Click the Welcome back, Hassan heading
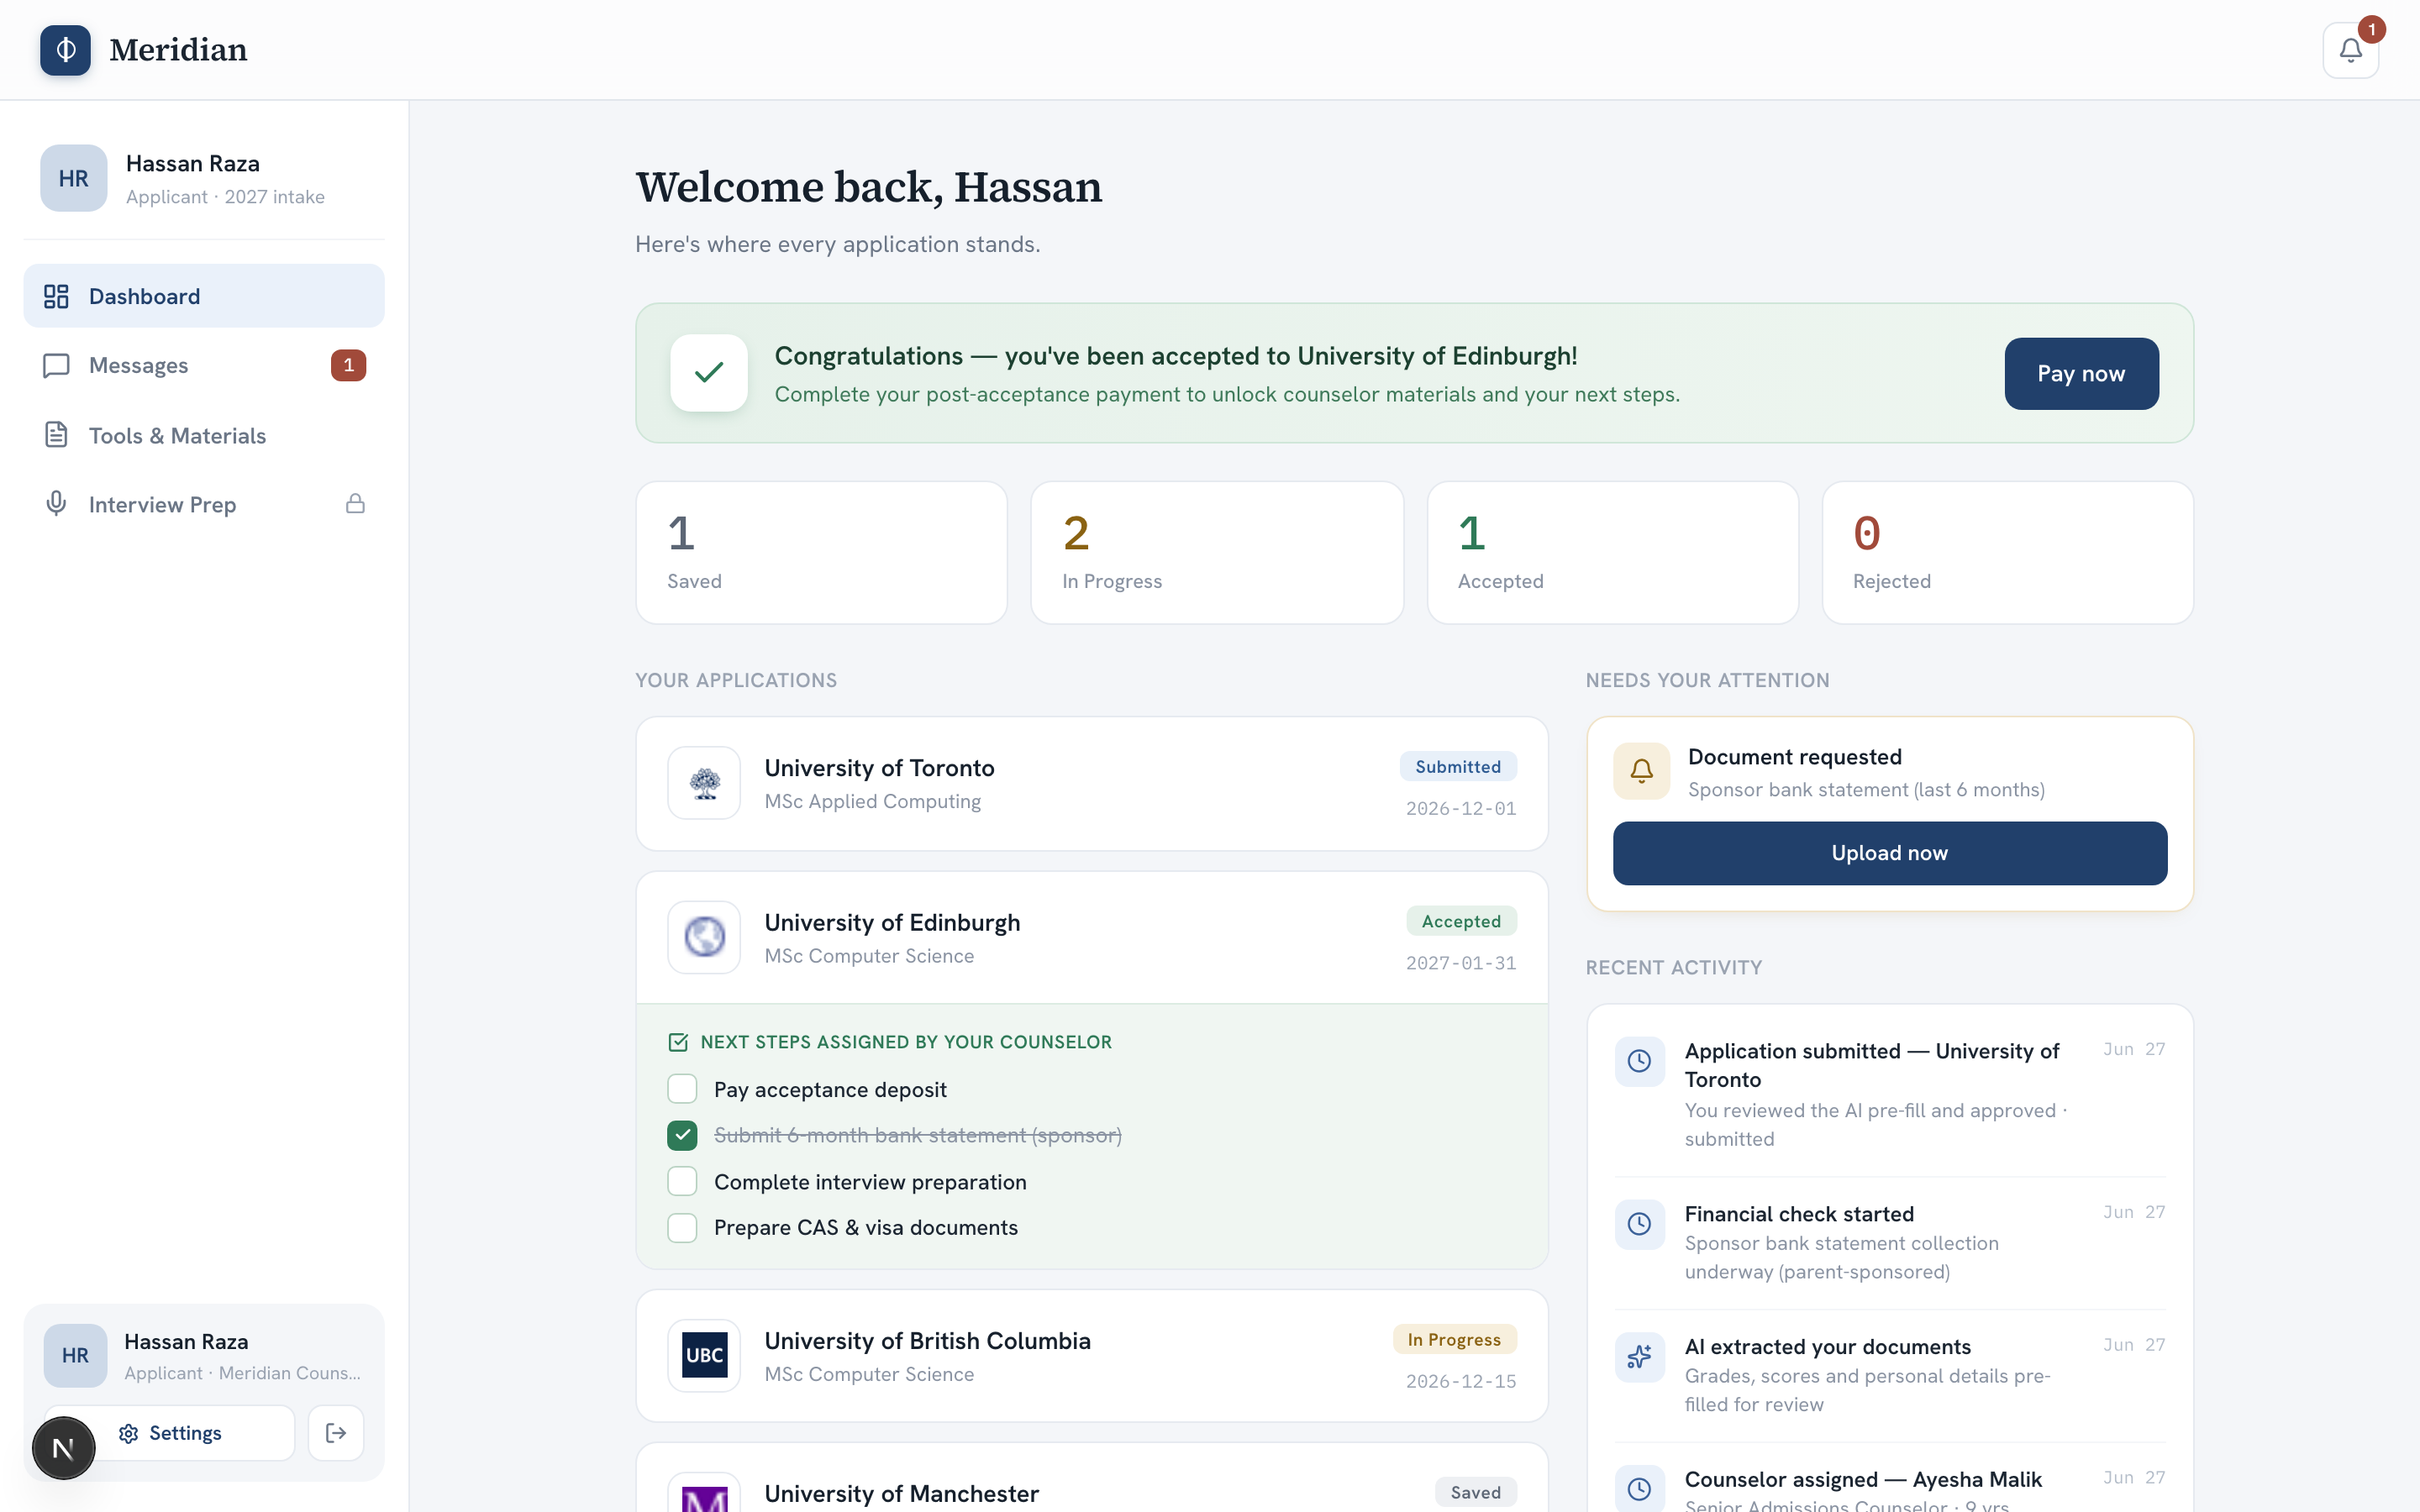2420x1512 pixels. click(x=868, y=187)
